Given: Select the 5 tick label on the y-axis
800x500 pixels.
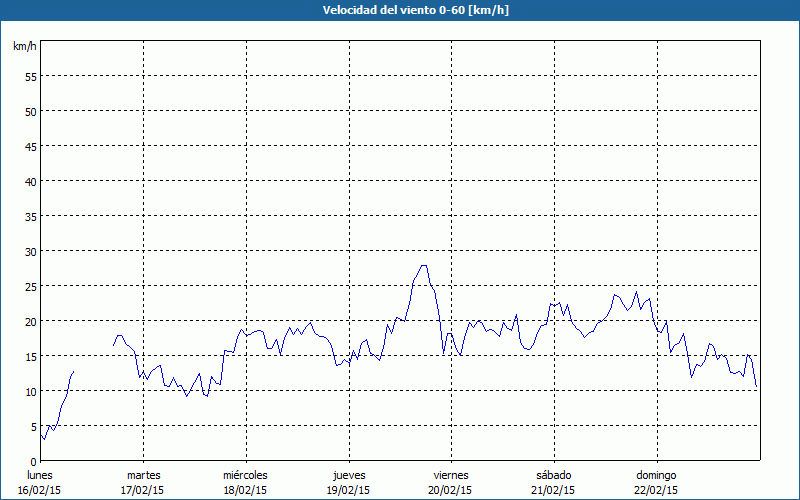Looking at the screenshot, I should point(33,426).
